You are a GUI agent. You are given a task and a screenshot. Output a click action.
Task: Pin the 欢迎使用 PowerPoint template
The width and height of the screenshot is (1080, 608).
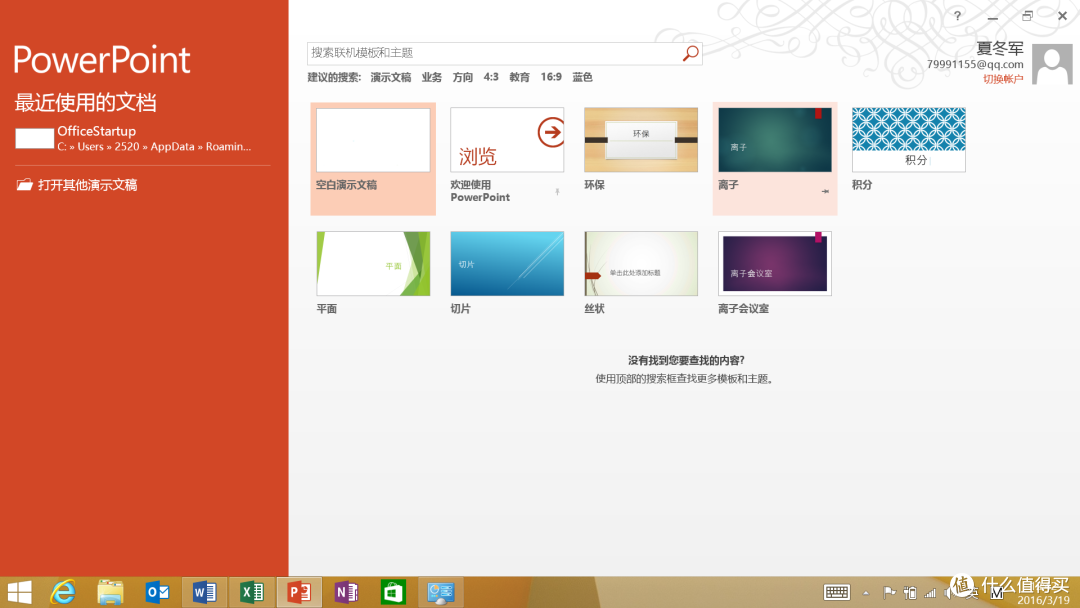tap(557, 191)
